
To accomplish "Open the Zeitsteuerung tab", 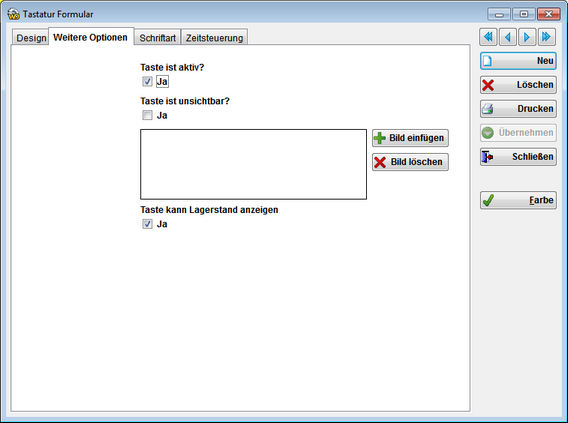I will click(214, 38).
